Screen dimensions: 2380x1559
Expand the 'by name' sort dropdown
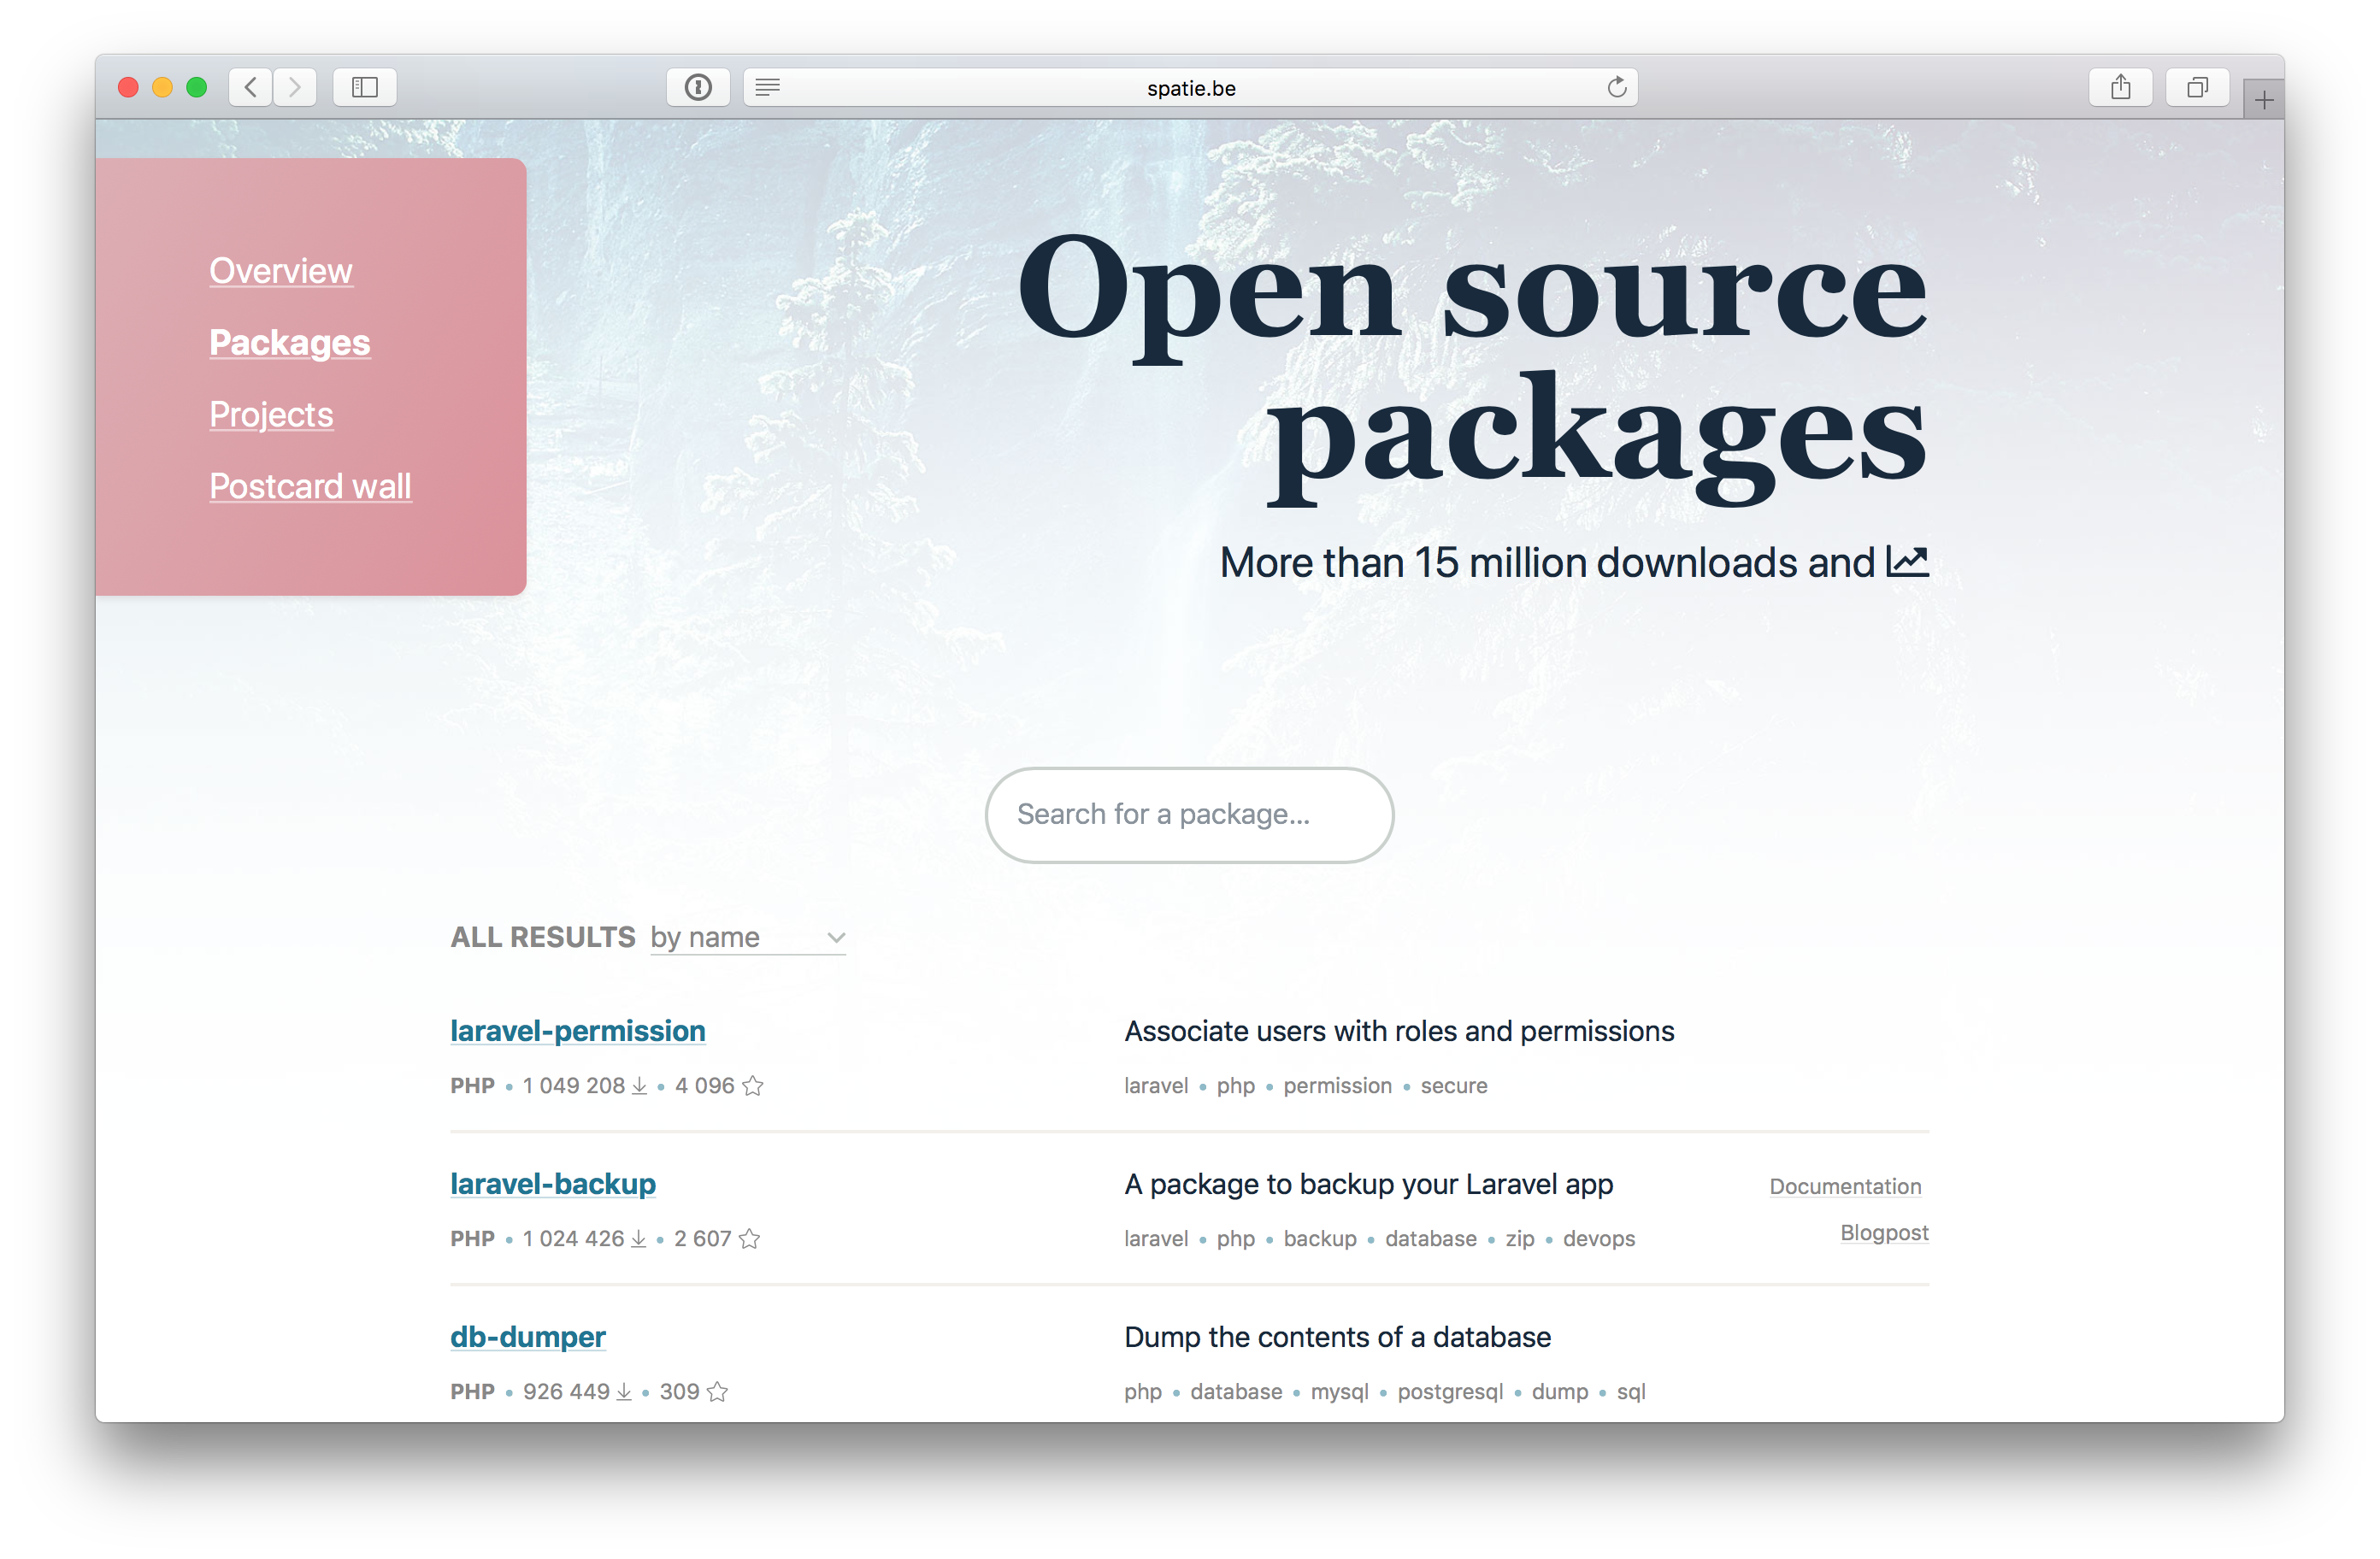click(x=748, y=937)
